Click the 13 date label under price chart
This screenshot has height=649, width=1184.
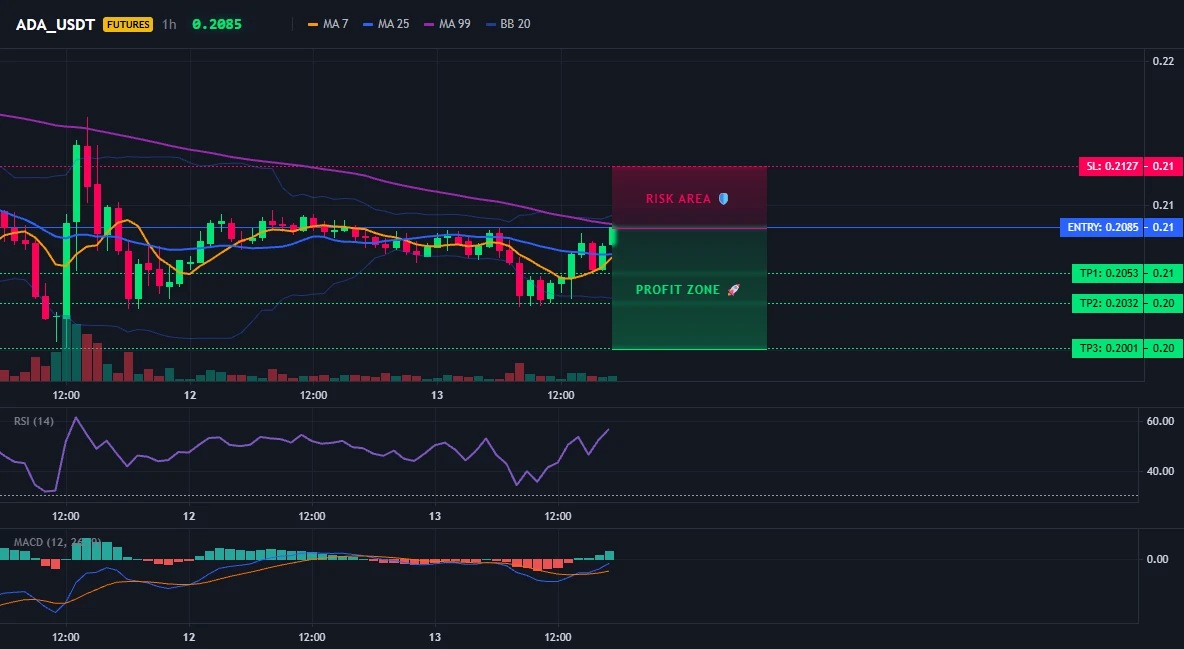point(437,395)
